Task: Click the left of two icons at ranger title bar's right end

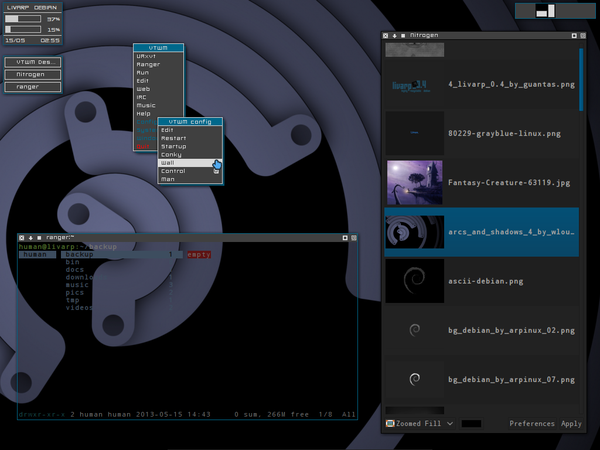Action: pos(345,238)
